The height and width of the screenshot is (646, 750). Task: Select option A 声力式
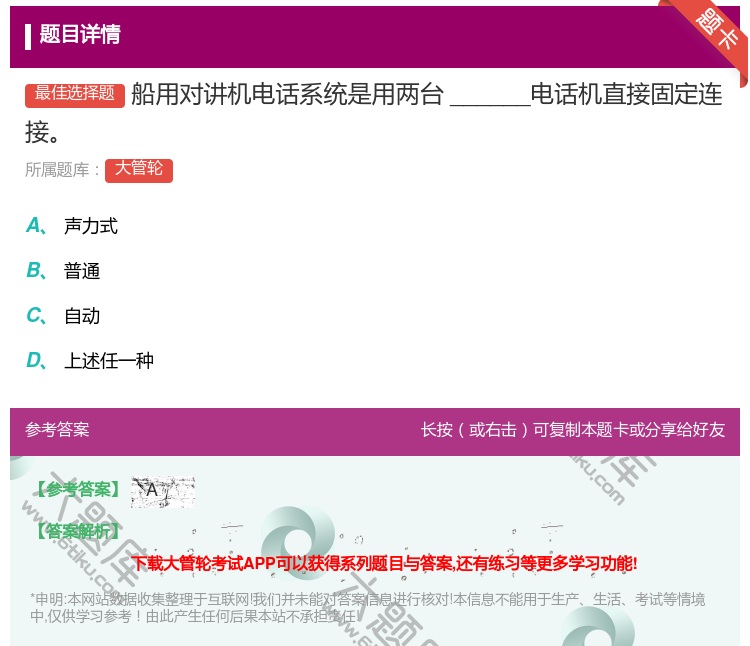[90, 226]
